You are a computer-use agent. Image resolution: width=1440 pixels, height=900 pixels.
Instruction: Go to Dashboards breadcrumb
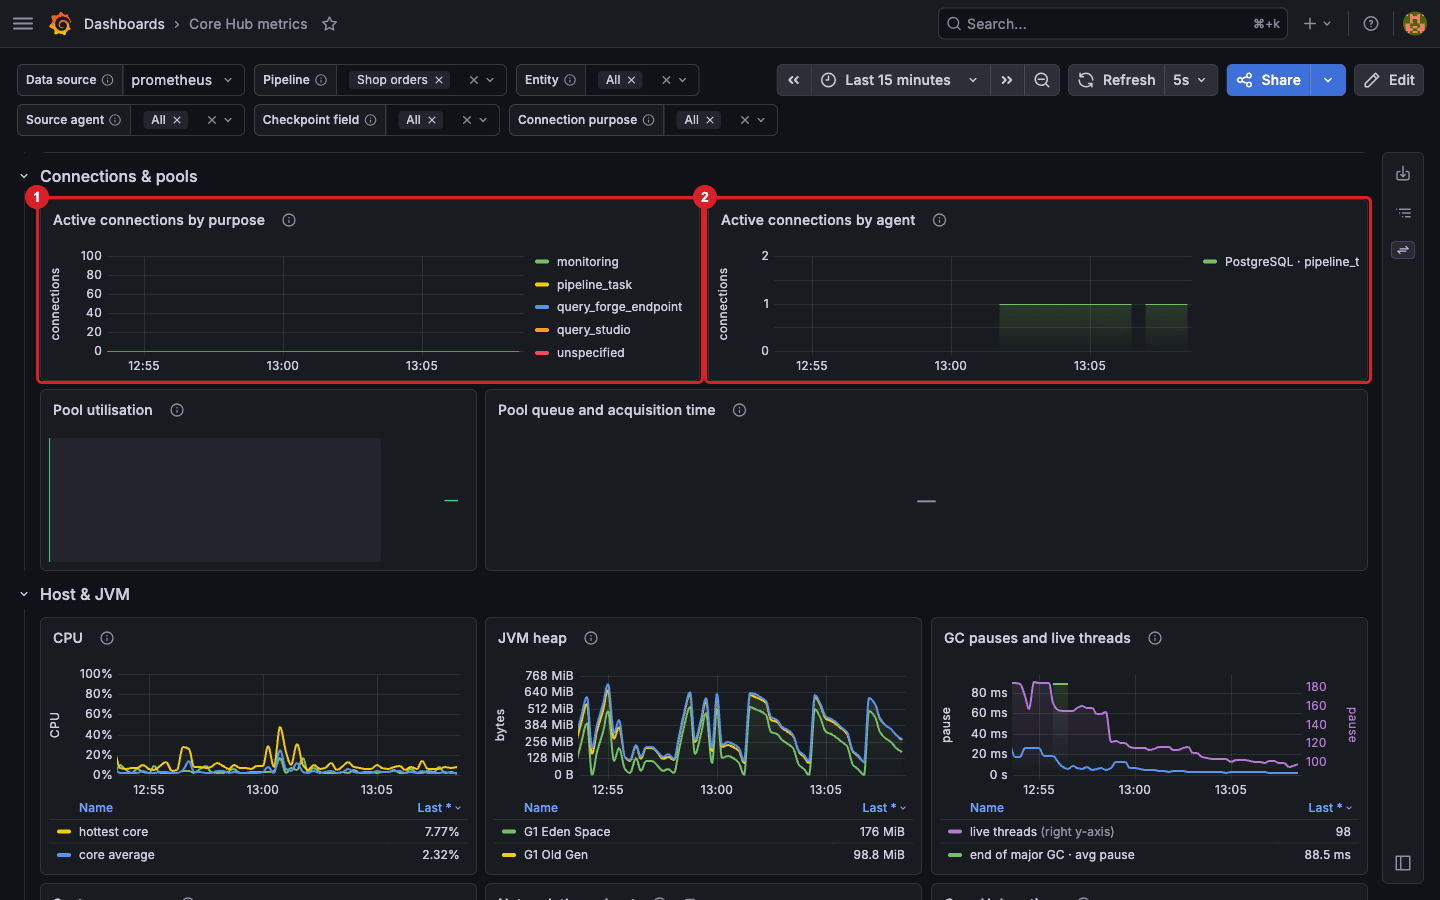(x=124, y=24)
